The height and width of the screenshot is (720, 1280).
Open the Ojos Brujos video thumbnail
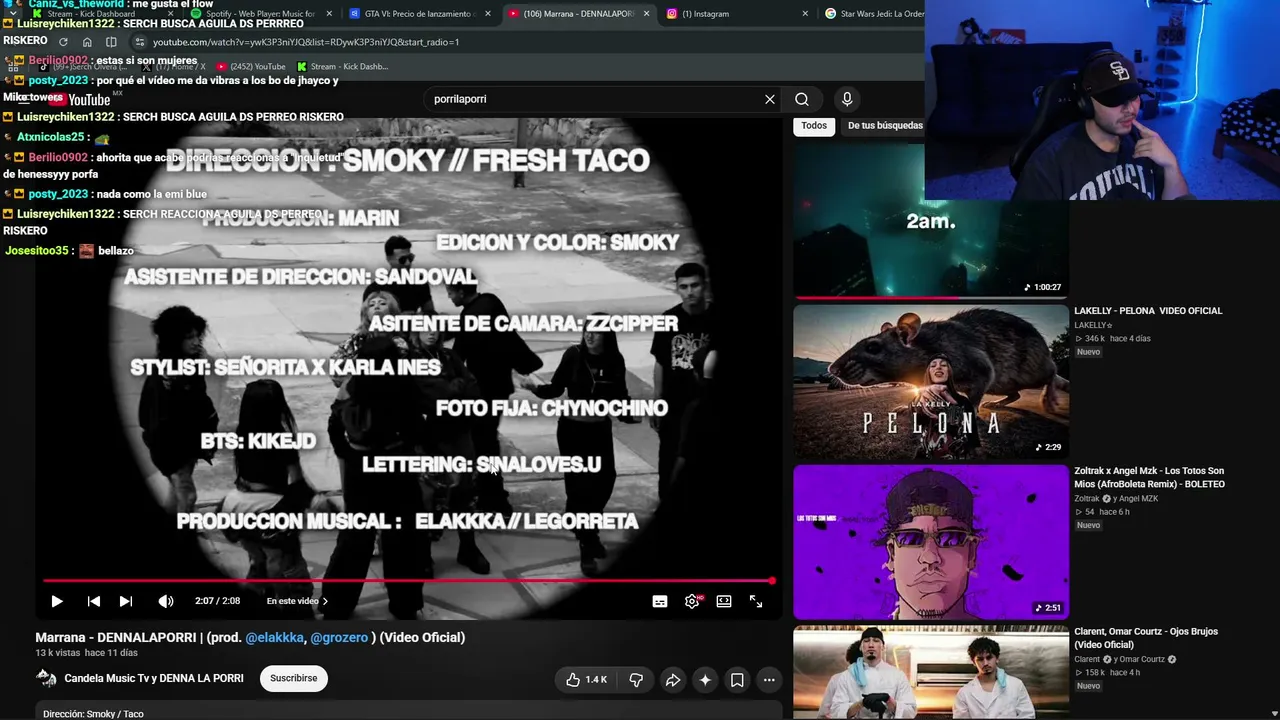tap(931, 672)
